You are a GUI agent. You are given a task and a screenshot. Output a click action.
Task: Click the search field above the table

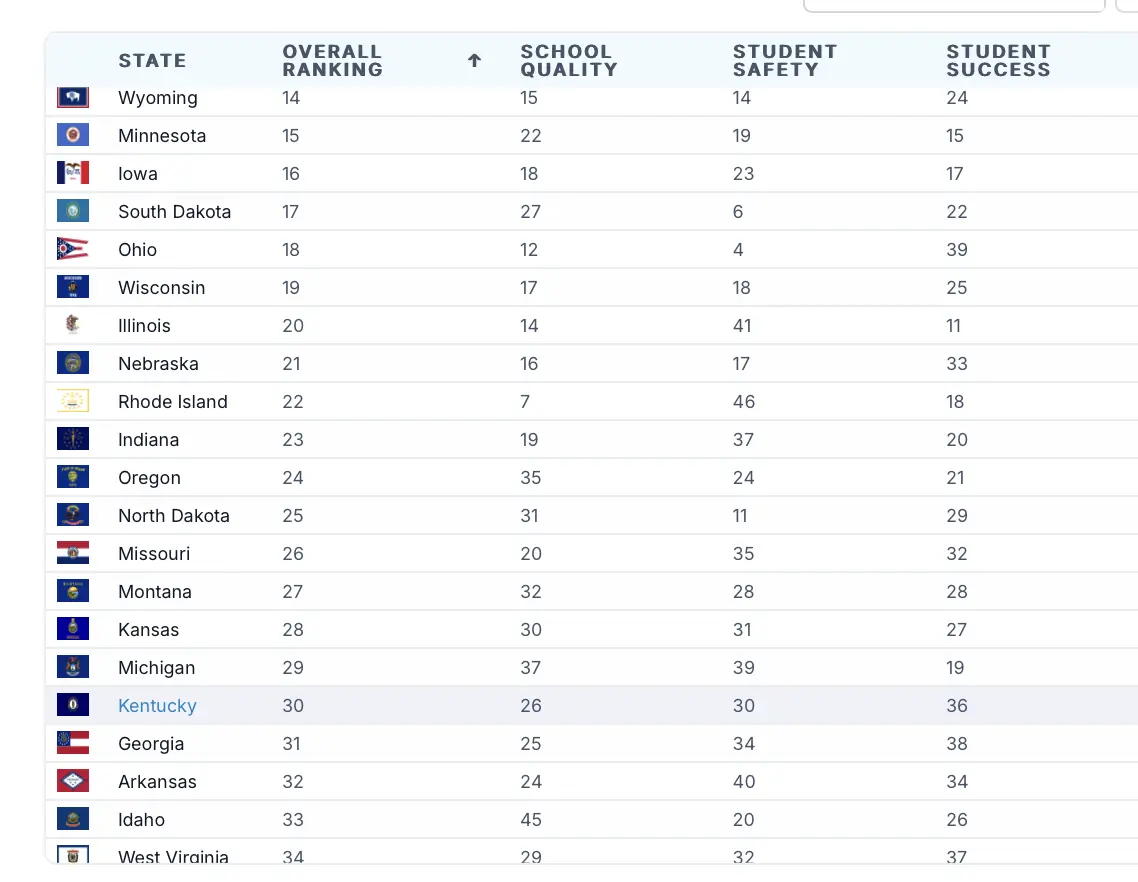point(953,4)
